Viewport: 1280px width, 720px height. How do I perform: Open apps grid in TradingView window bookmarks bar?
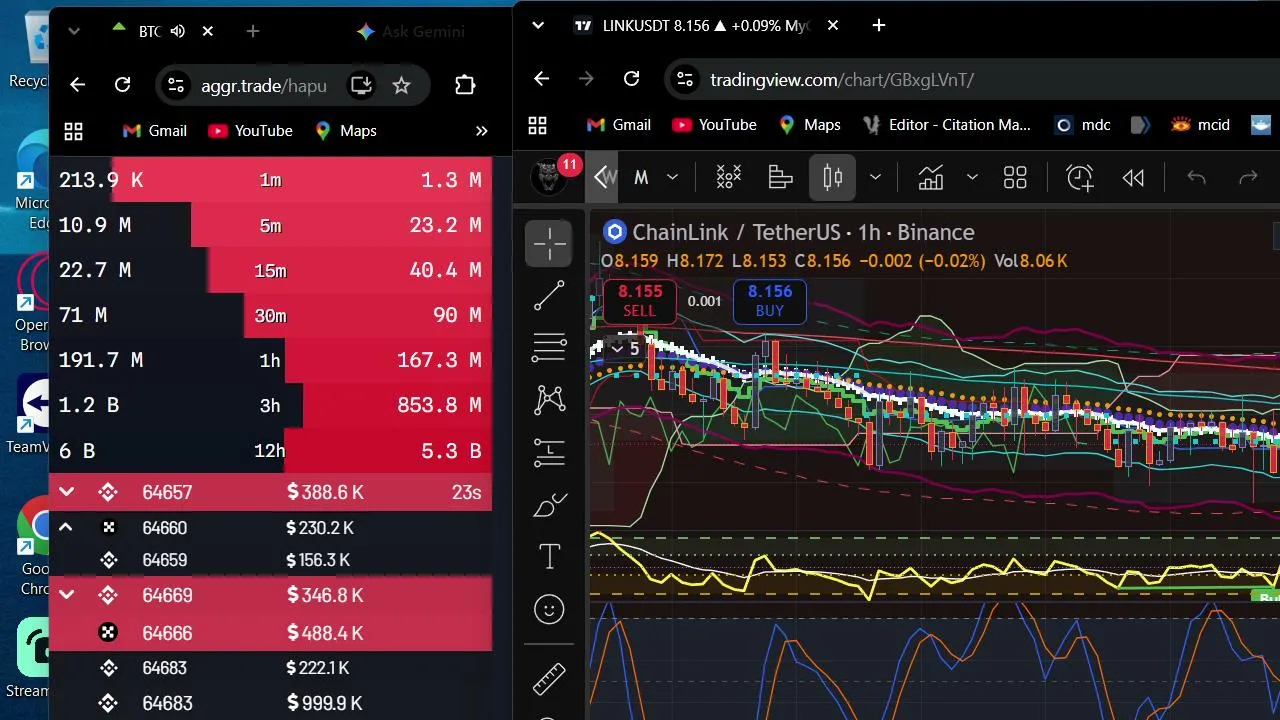point(538,125)
